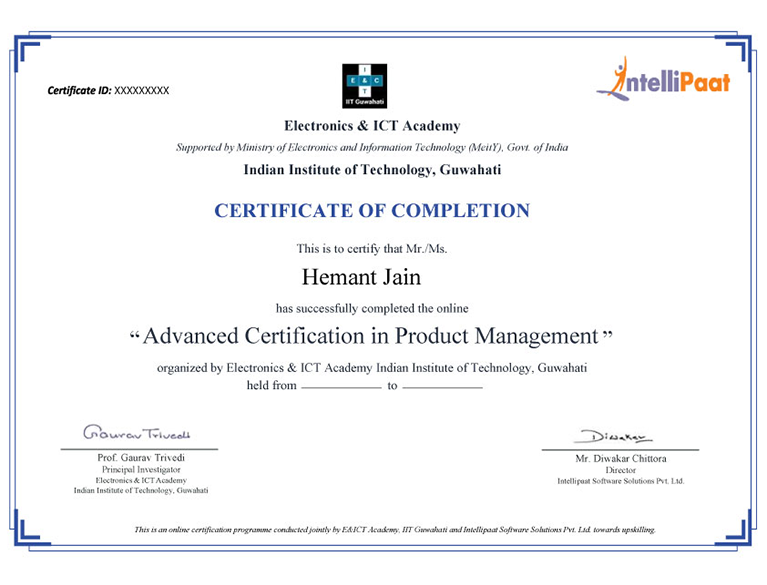
Task: Click the 'organized by Electronics & ICT Academy' line
Action: click(372, 368)
